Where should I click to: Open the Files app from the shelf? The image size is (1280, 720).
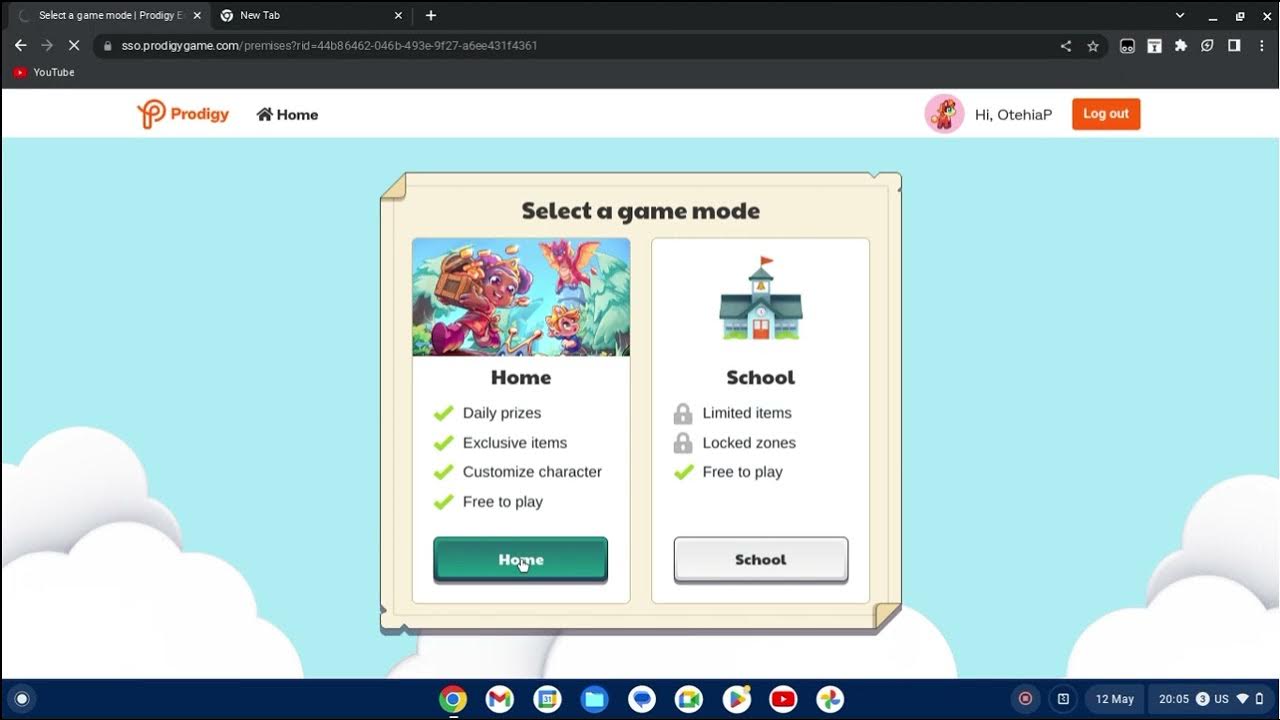(594, 699)
